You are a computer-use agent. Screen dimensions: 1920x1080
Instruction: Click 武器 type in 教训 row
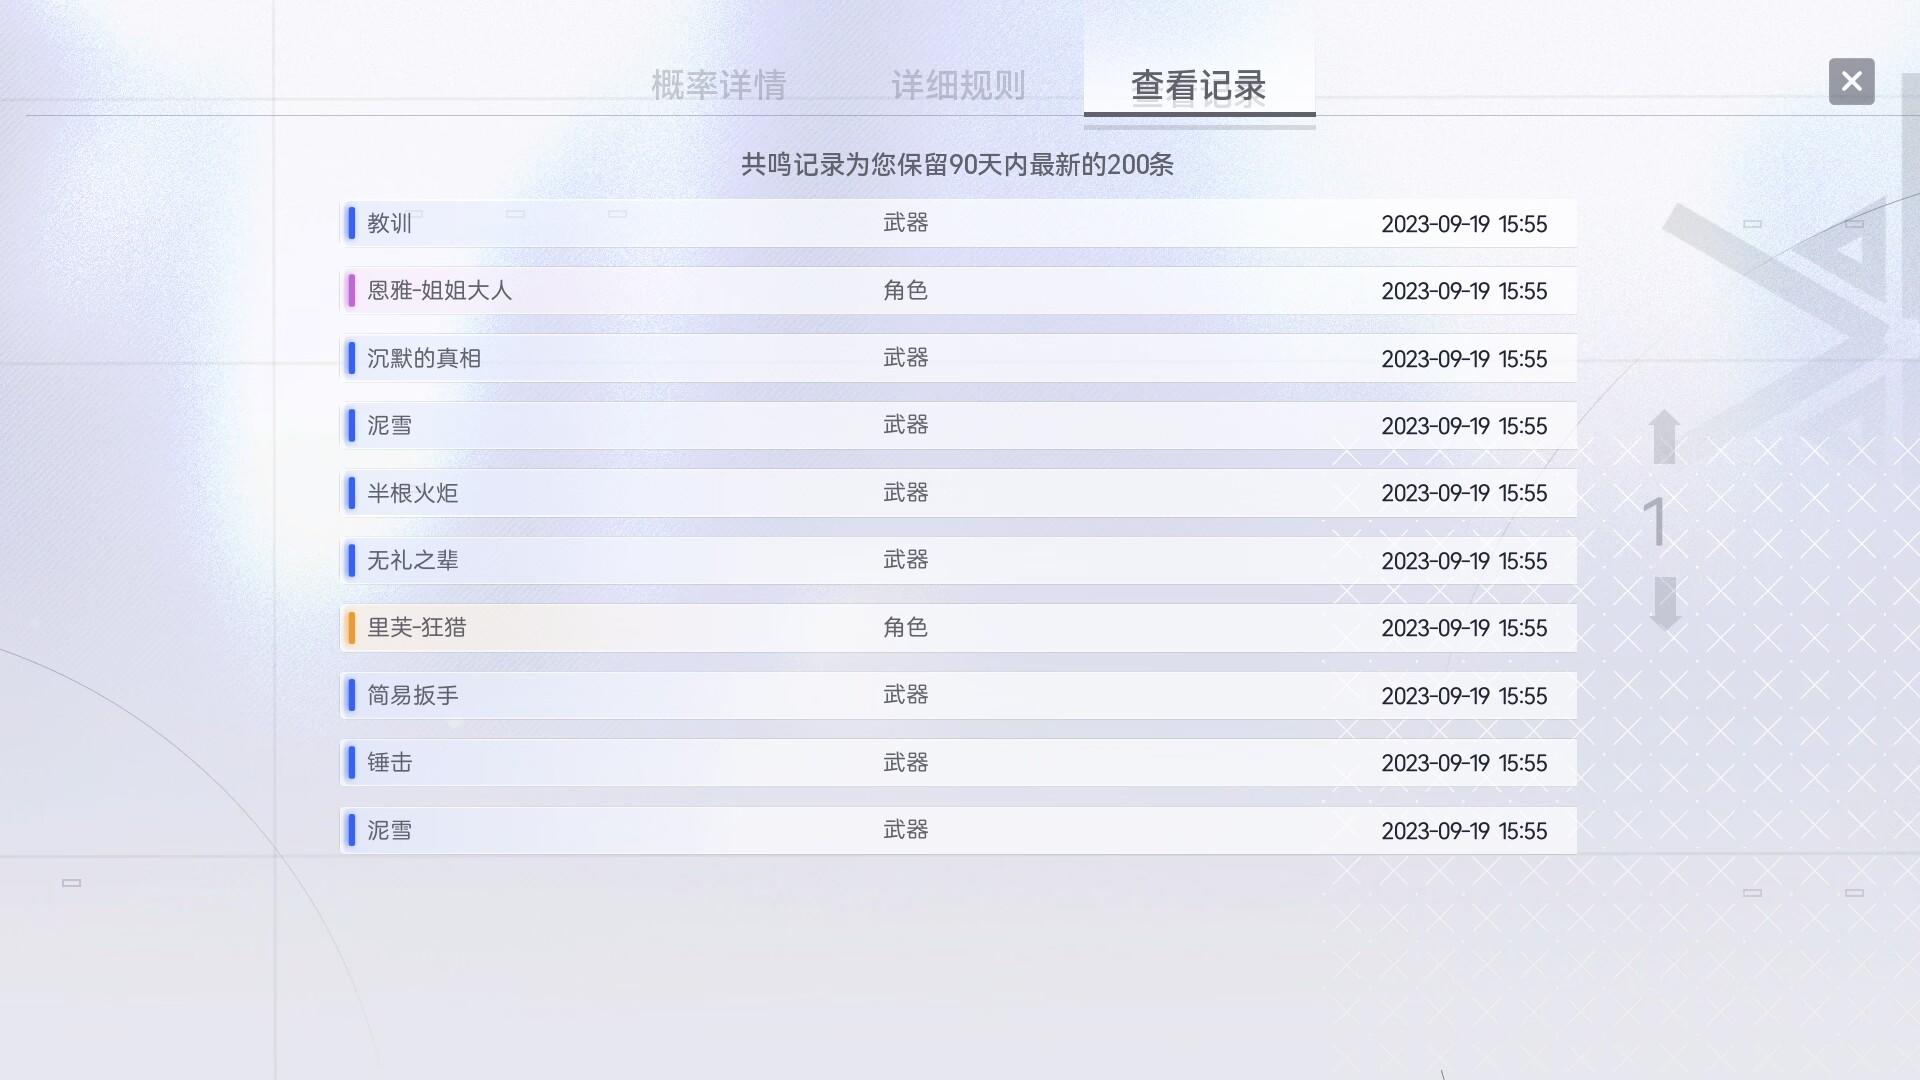click(x=906, y=223)
